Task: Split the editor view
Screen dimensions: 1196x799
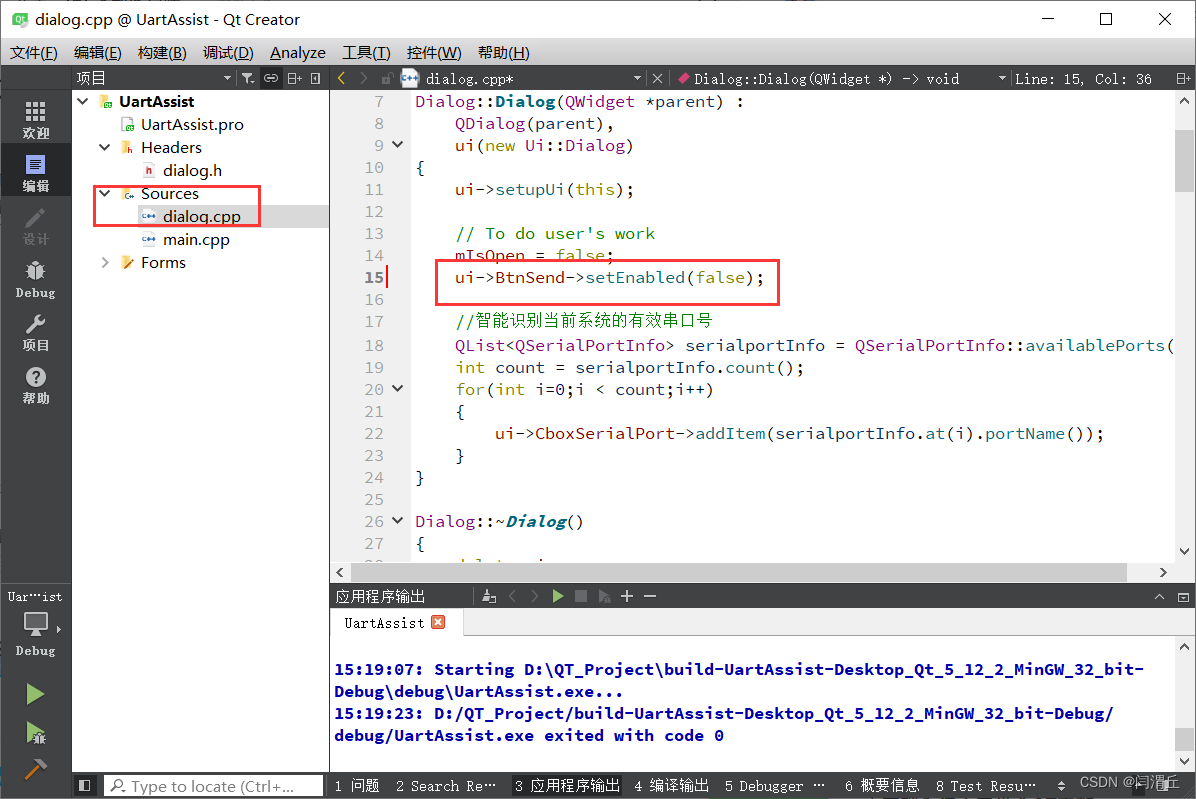Action: click(1183, 78)
